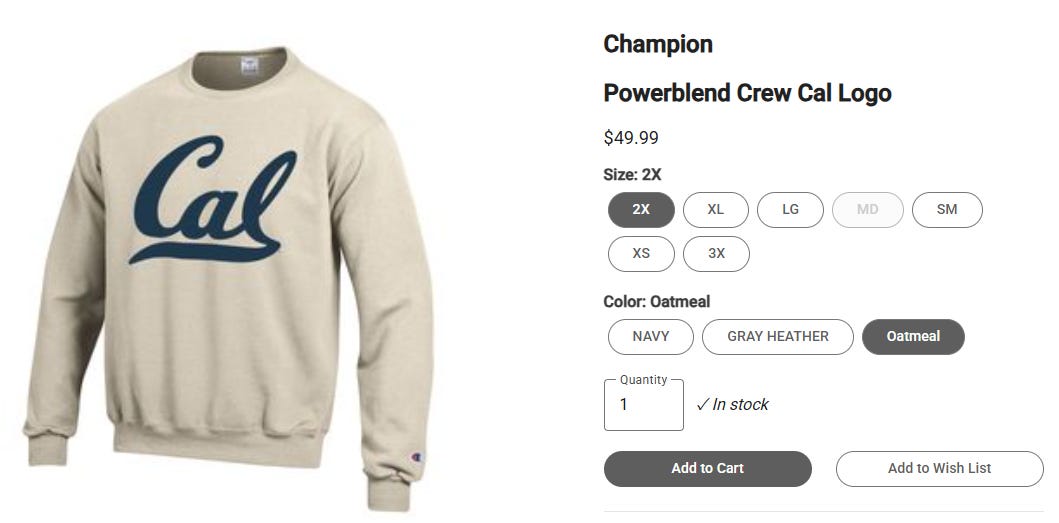Click the Champion brand name
Viewport: 1059px width, 523px height.
(658, 44)
